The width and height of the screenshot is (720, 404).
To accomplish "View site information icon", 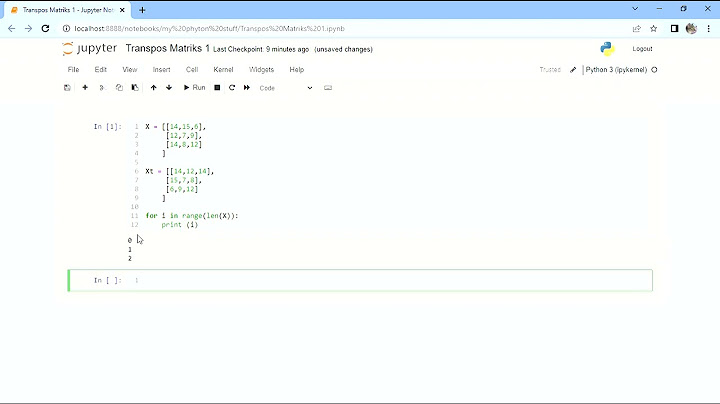I will pyautogui.click(x=66, y=28).
